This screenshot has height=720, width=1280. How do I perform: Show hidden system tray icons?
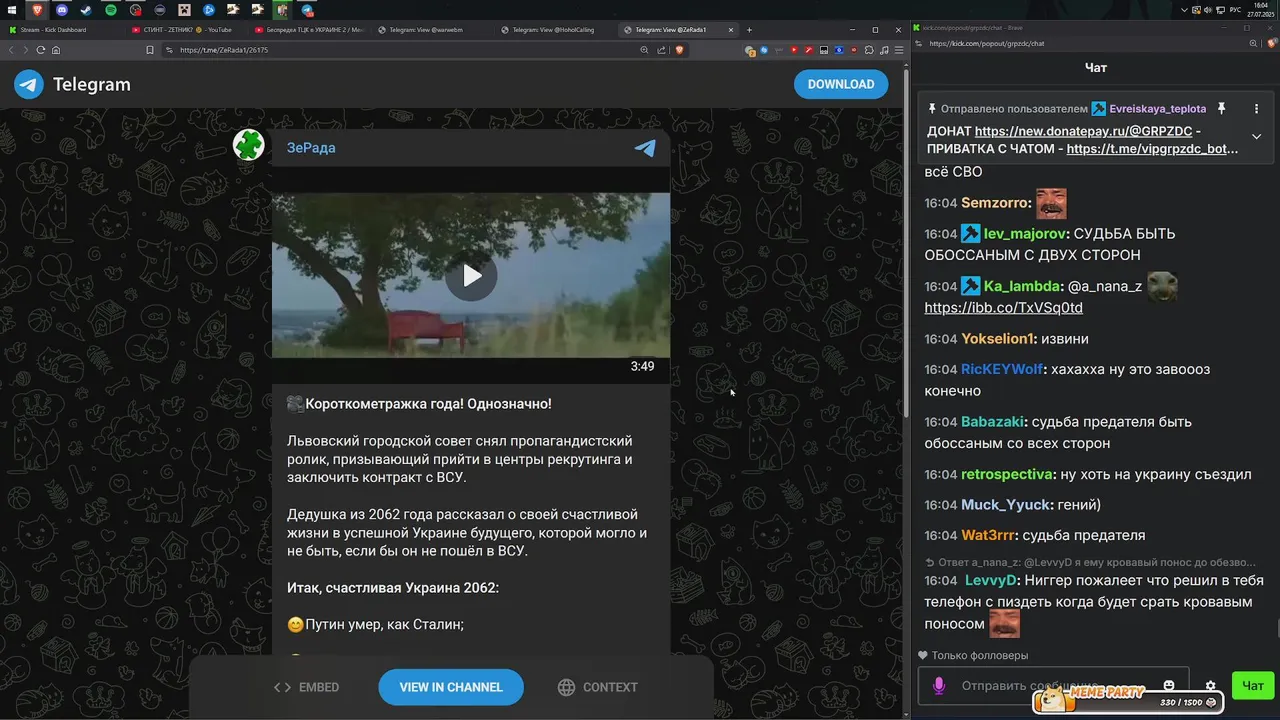(1185, 10)
